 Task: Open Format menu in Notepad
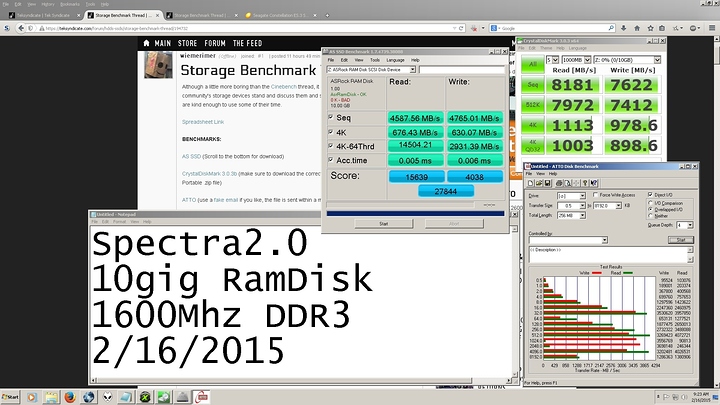point(119,222)
